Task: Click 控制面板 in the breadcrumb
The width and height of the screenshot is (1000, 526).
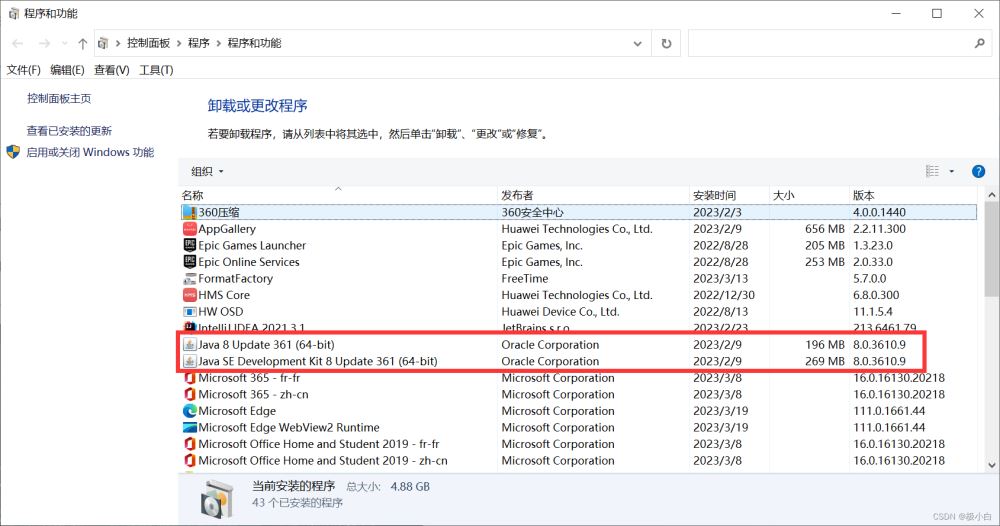Action: (149, 43)
